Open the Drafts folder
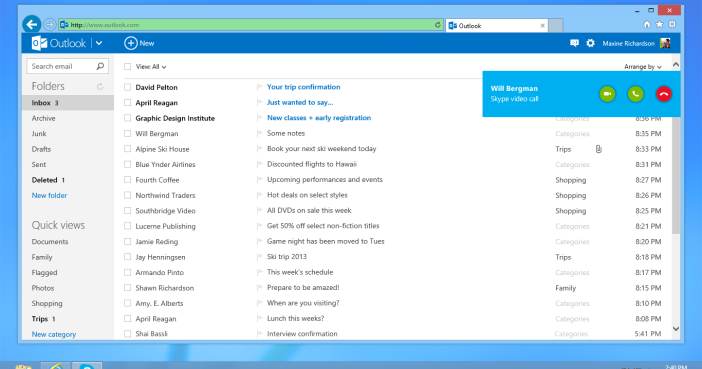The image size is (702, 369). coord(41,149)
